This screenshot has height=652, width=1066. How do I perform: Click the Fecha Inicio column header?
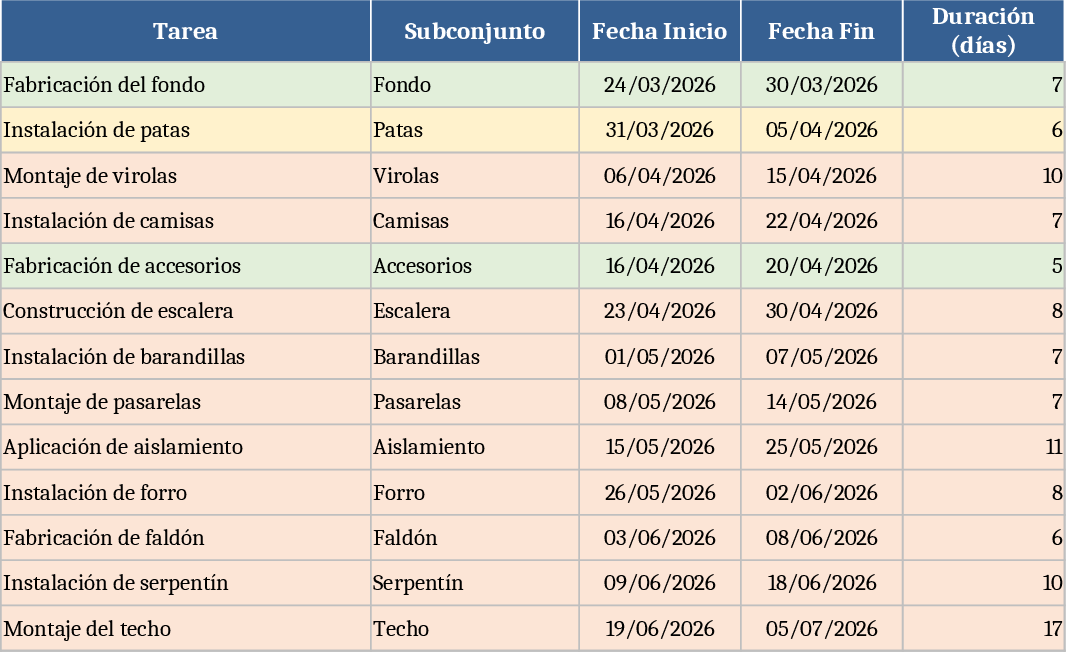click(x=660, y=32)
